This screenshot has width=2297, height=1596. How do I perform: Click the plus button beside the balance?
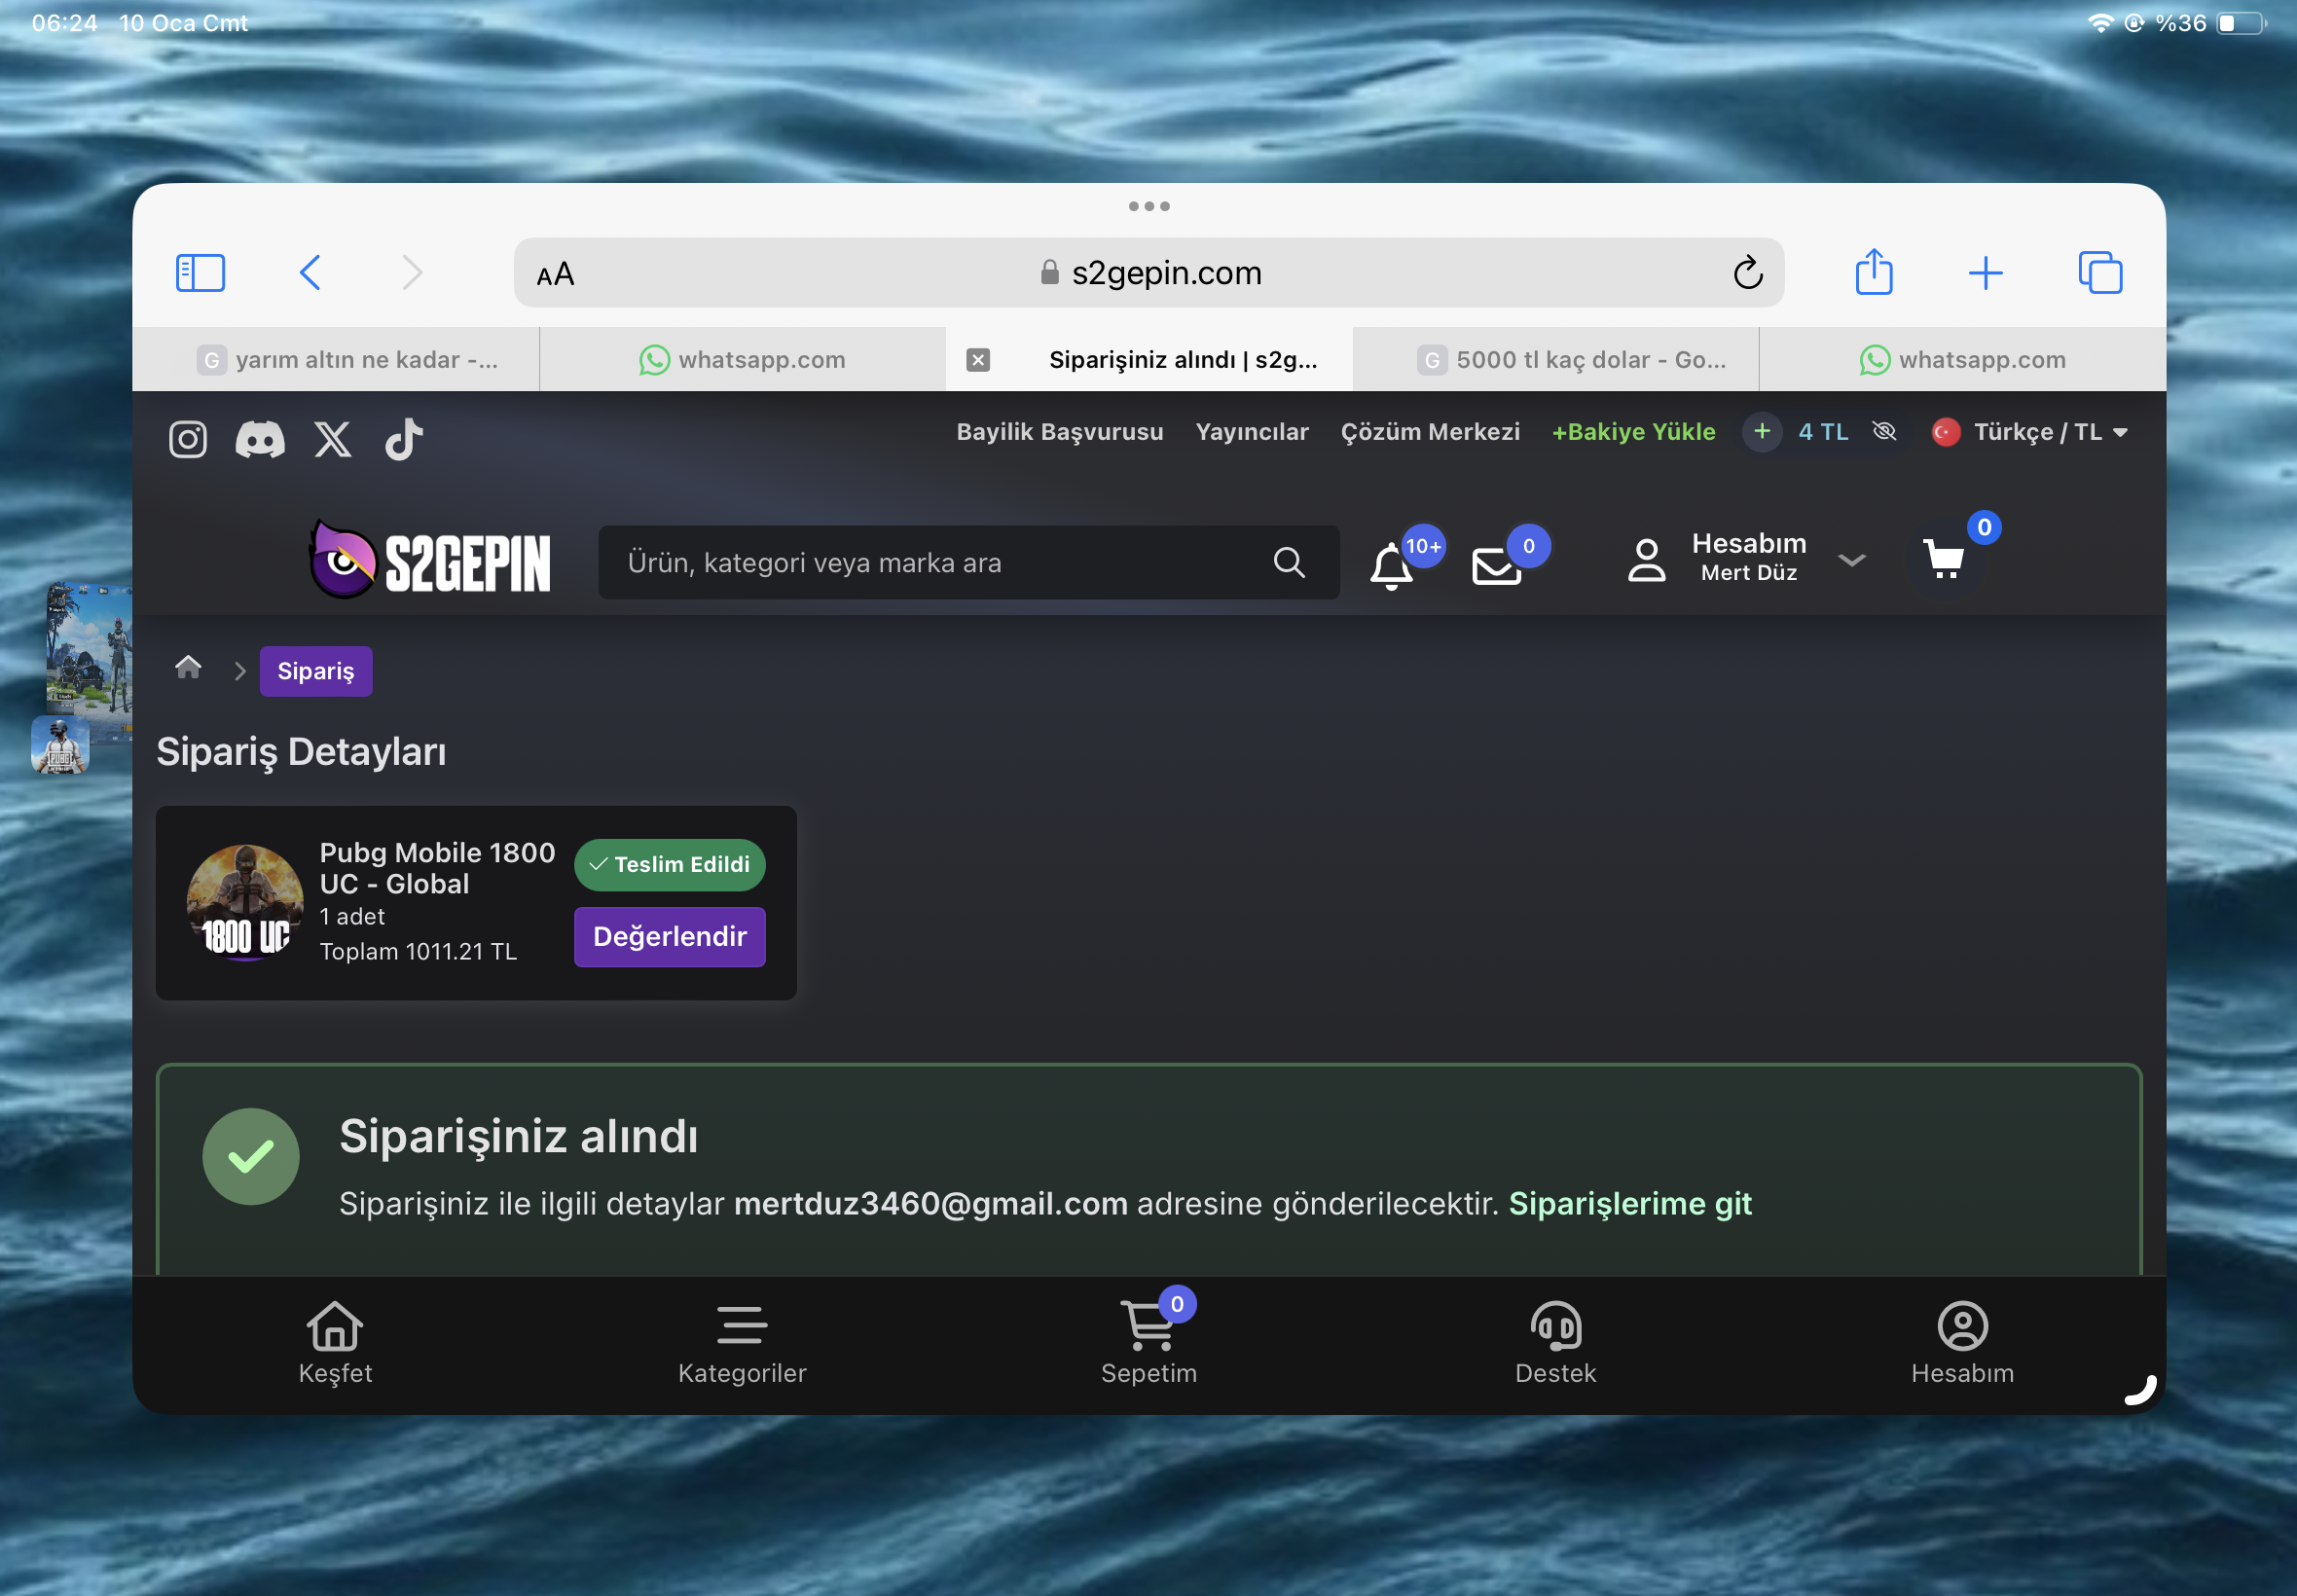pyautogui.click(x=1762, y=432)
